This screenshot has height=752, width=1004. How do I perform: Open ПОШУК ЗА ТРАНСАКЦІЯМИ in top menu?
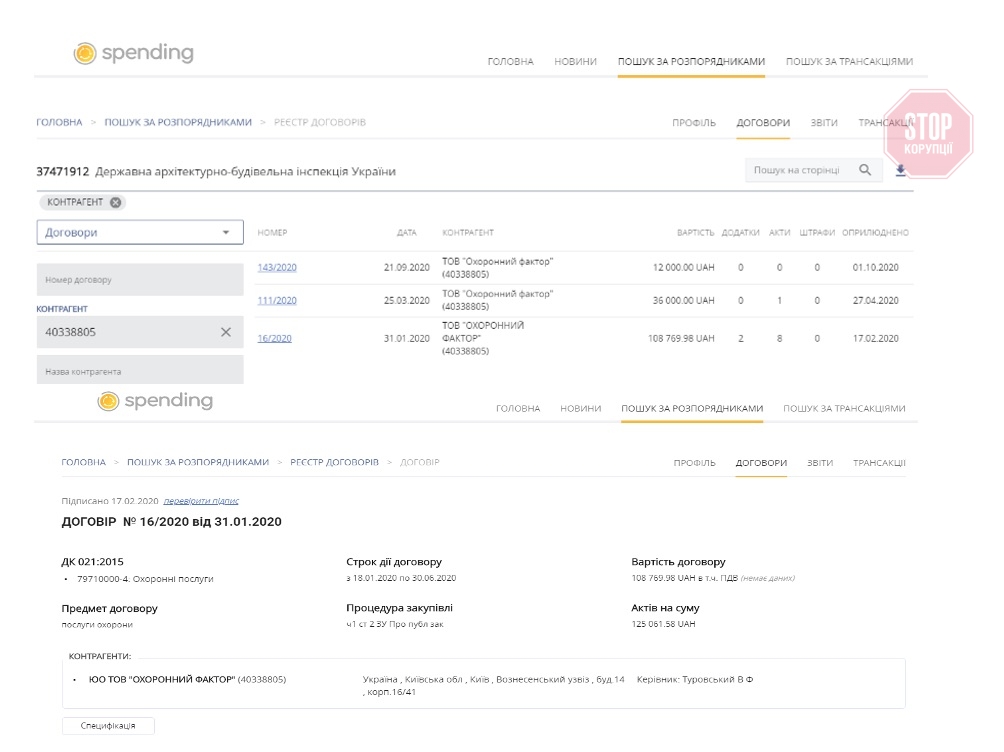[x=849, y=62]
